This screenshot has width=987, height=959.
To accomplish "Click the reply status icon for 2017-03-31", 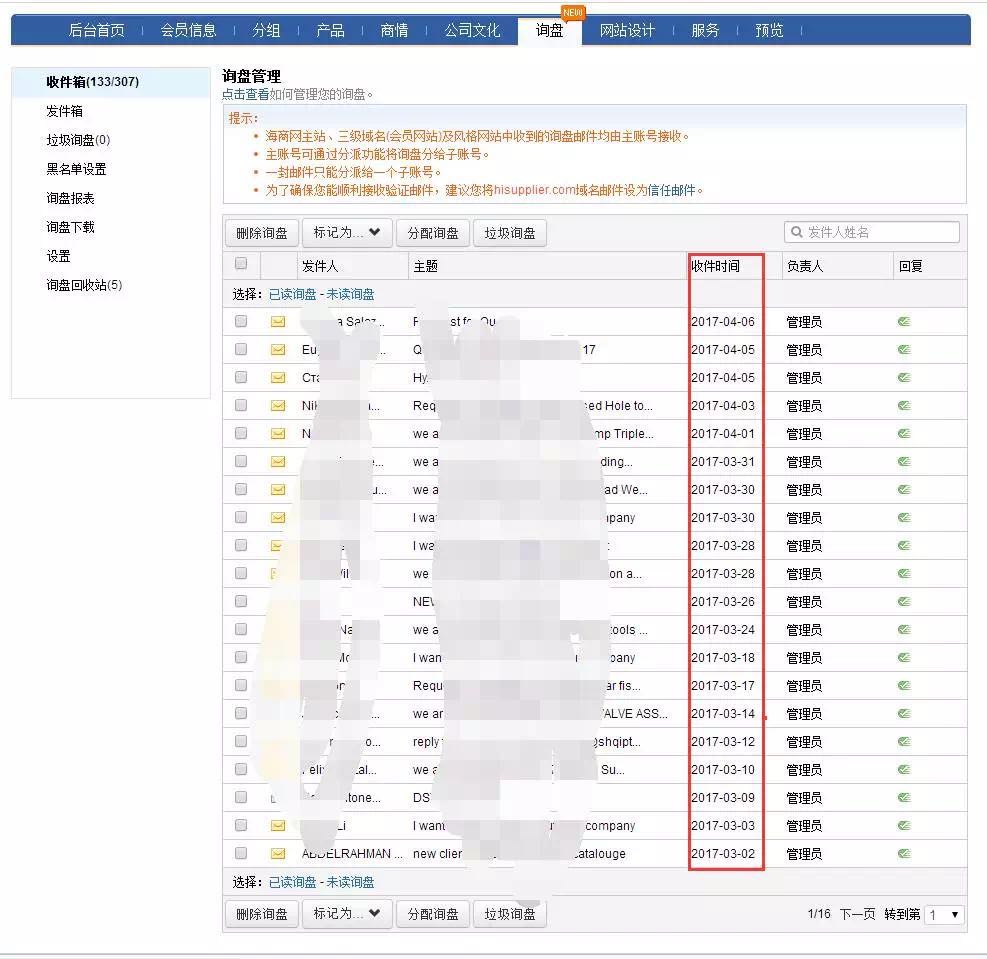I will tap(904, 462).
